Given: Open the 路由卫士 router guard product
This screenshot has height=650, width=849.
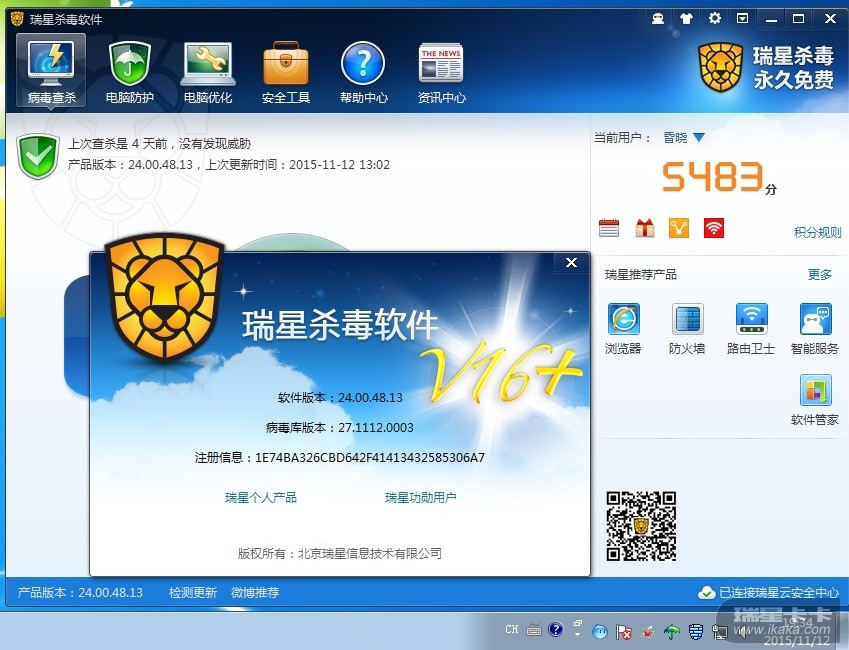Looking at the screenshot, I should pos(751,329).
